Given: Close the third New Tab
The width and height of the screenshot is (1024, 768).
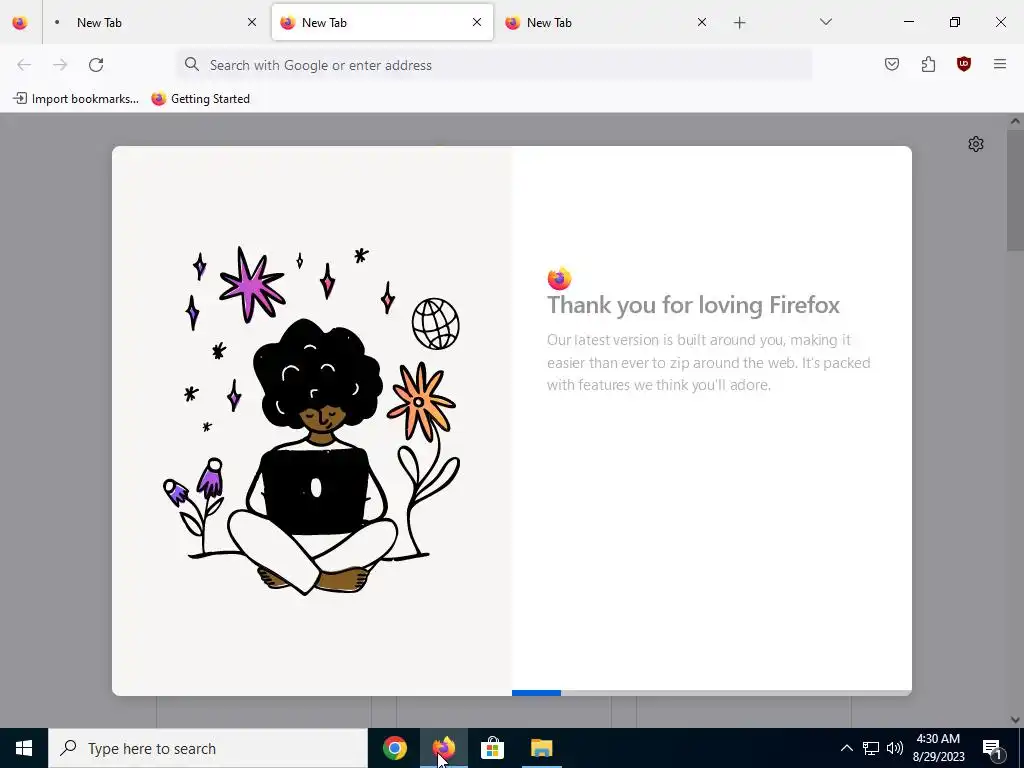Looking at the screenshot, I should (x=702, y=22).
